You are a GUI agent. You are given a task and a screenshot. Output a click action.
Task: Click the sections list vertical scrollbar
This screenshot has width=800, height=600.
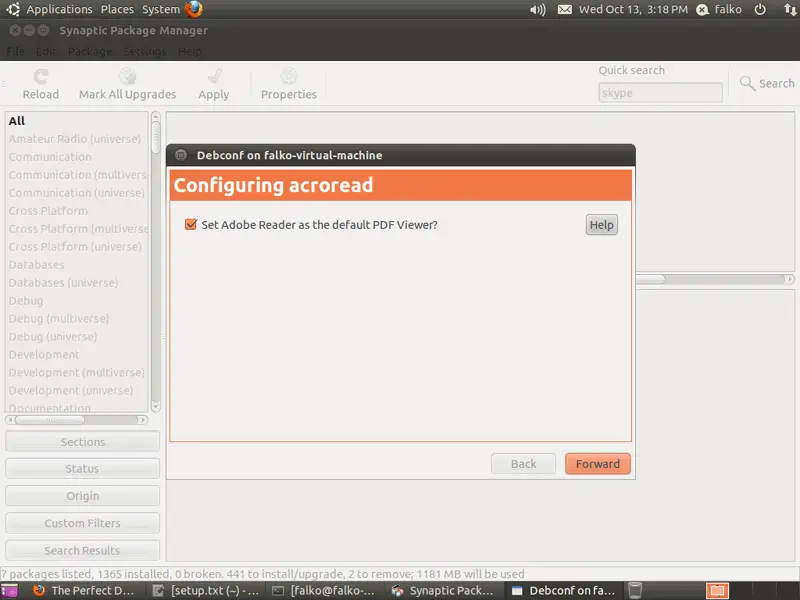[x=156, y=262]
